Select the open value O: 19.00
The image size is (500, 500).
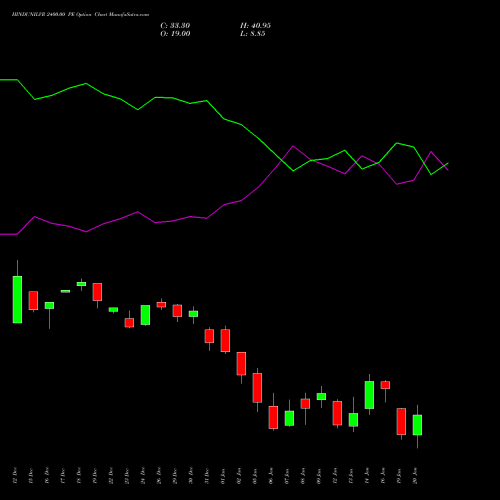point(175,34)
